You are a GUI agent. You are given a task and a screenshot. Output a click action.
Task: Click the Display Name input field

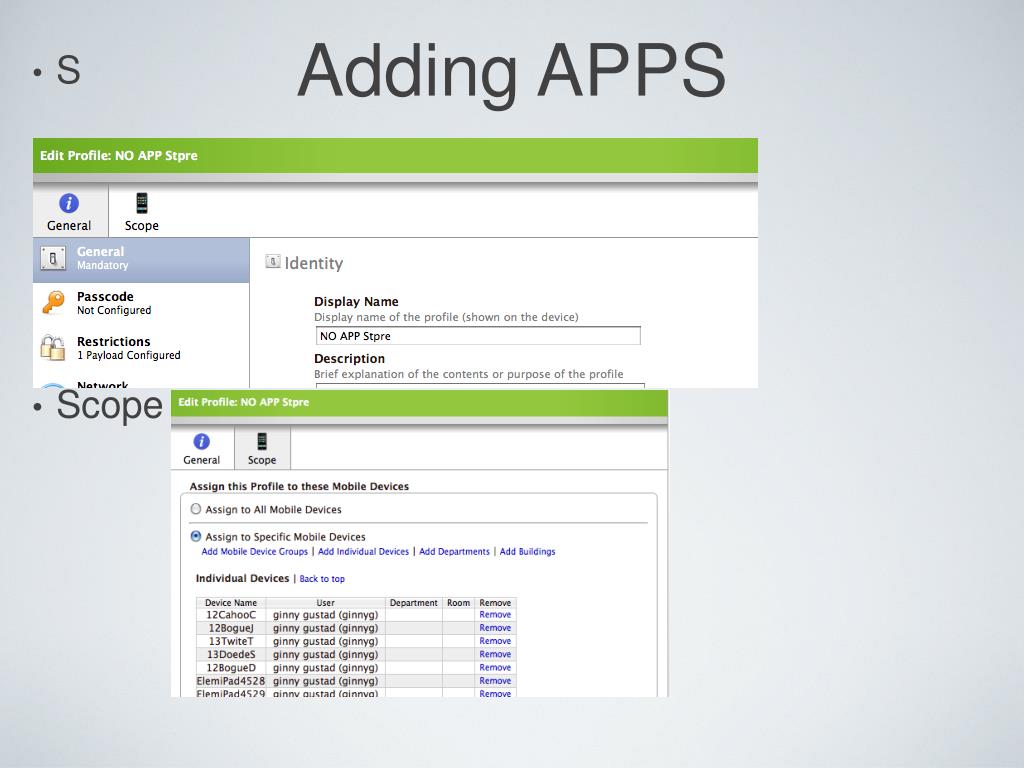point(478,336)
